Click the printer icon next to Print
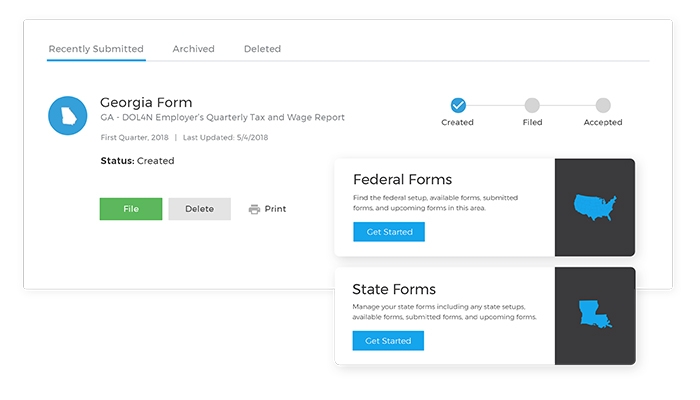 click(254, 209)
